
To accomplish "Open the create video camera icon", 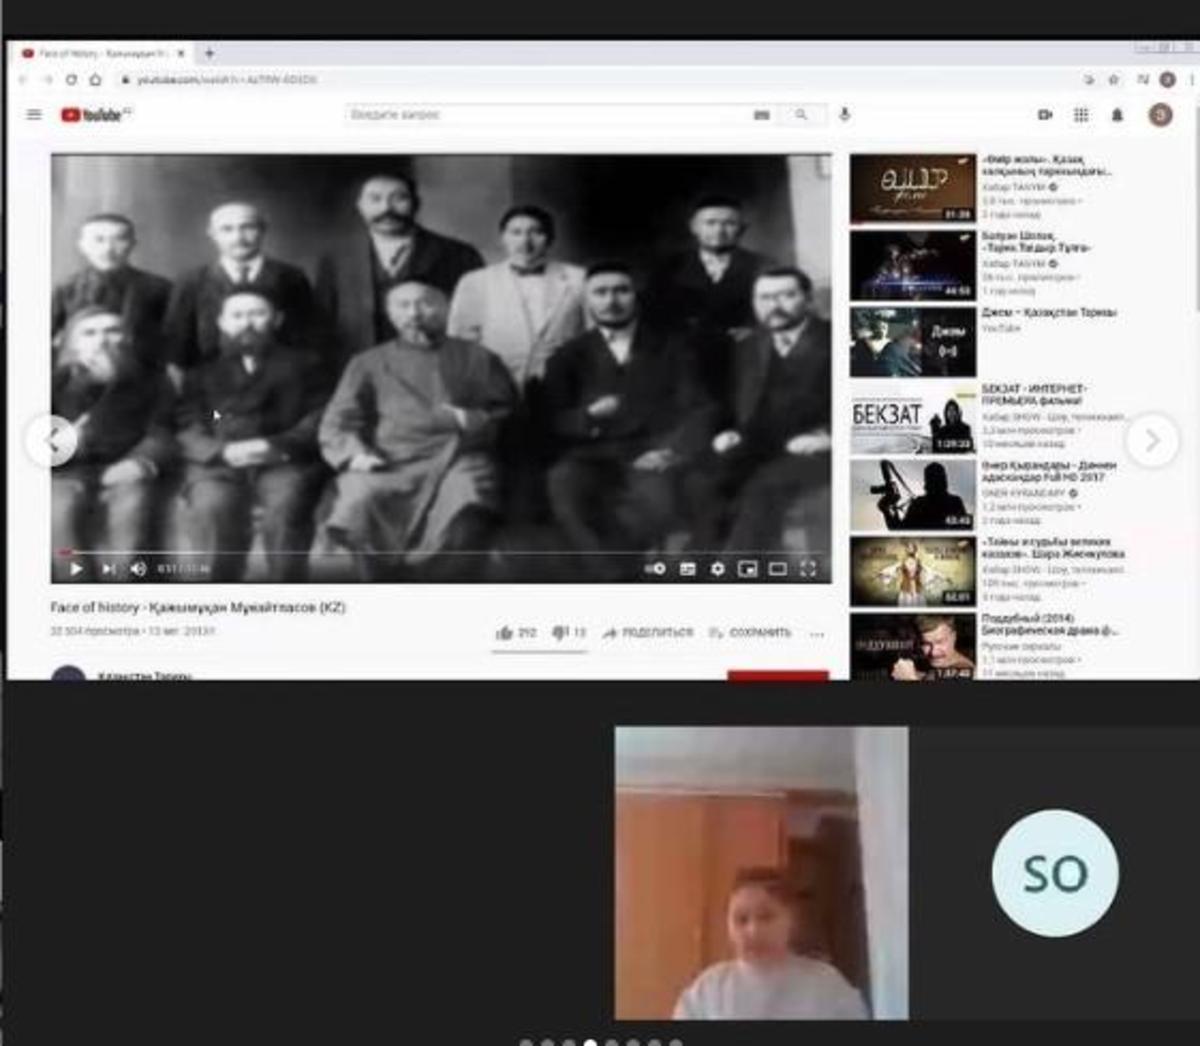I will point(1045,115).
